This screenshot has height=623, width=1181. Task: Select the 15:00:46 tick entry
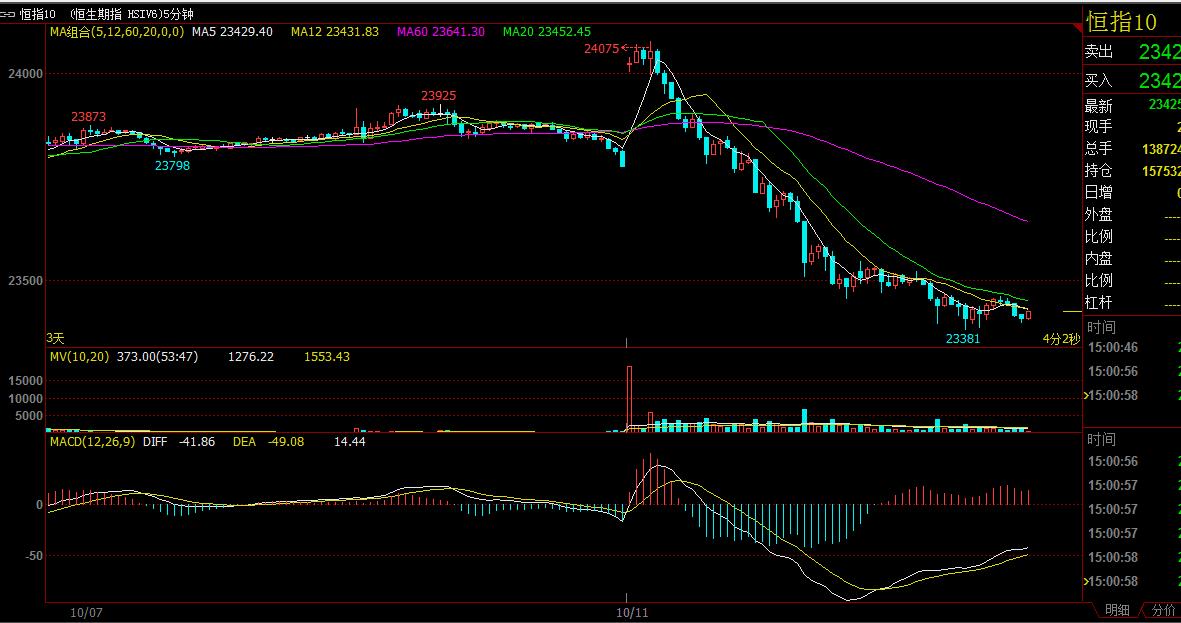1113,347
